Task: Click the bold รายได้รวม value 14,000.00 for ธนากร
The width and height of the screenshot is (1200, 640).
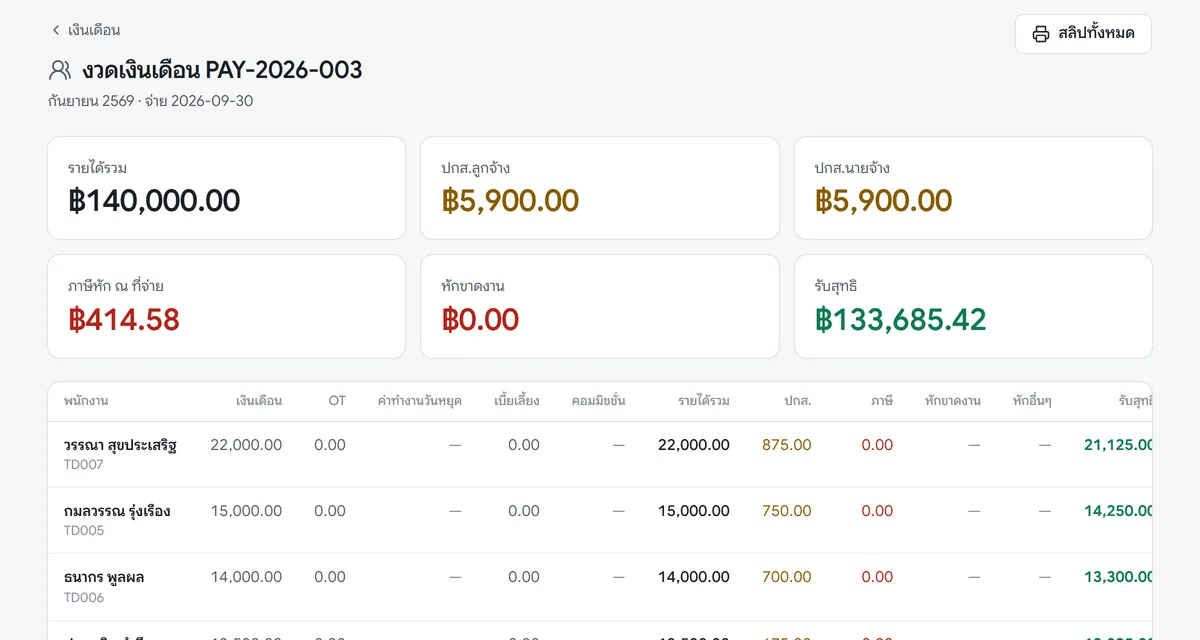Action: (694, 577)
